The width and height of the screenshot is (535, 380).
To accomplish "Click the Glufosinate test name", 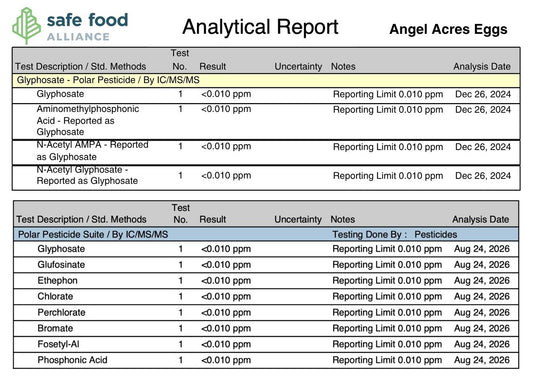I will [x=61, y=265].
